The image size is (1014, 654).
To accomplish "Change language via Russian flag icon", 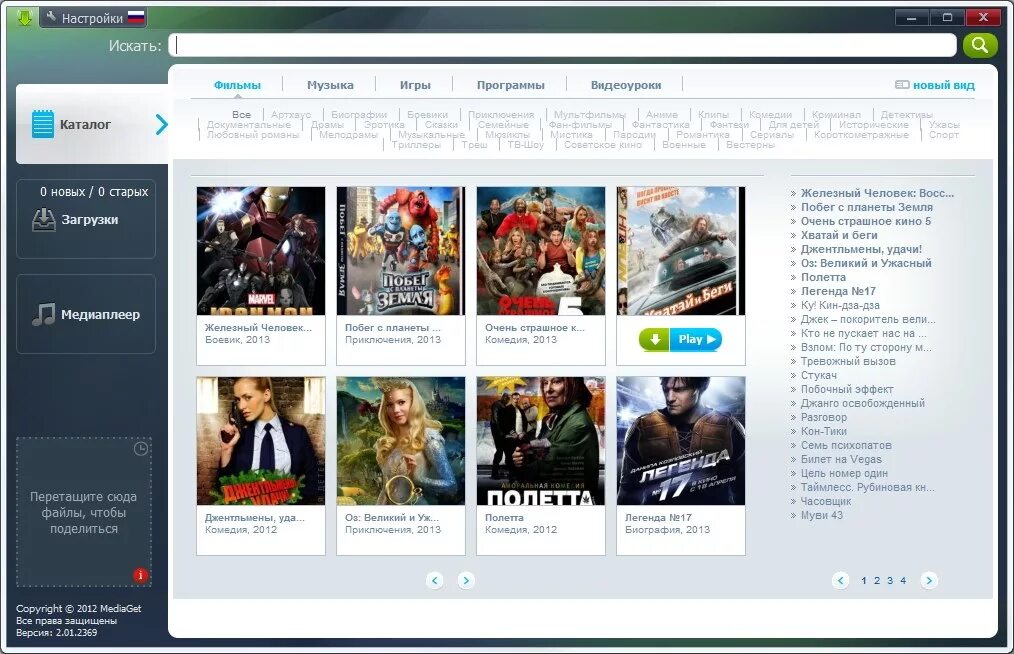I will (136, 17).
